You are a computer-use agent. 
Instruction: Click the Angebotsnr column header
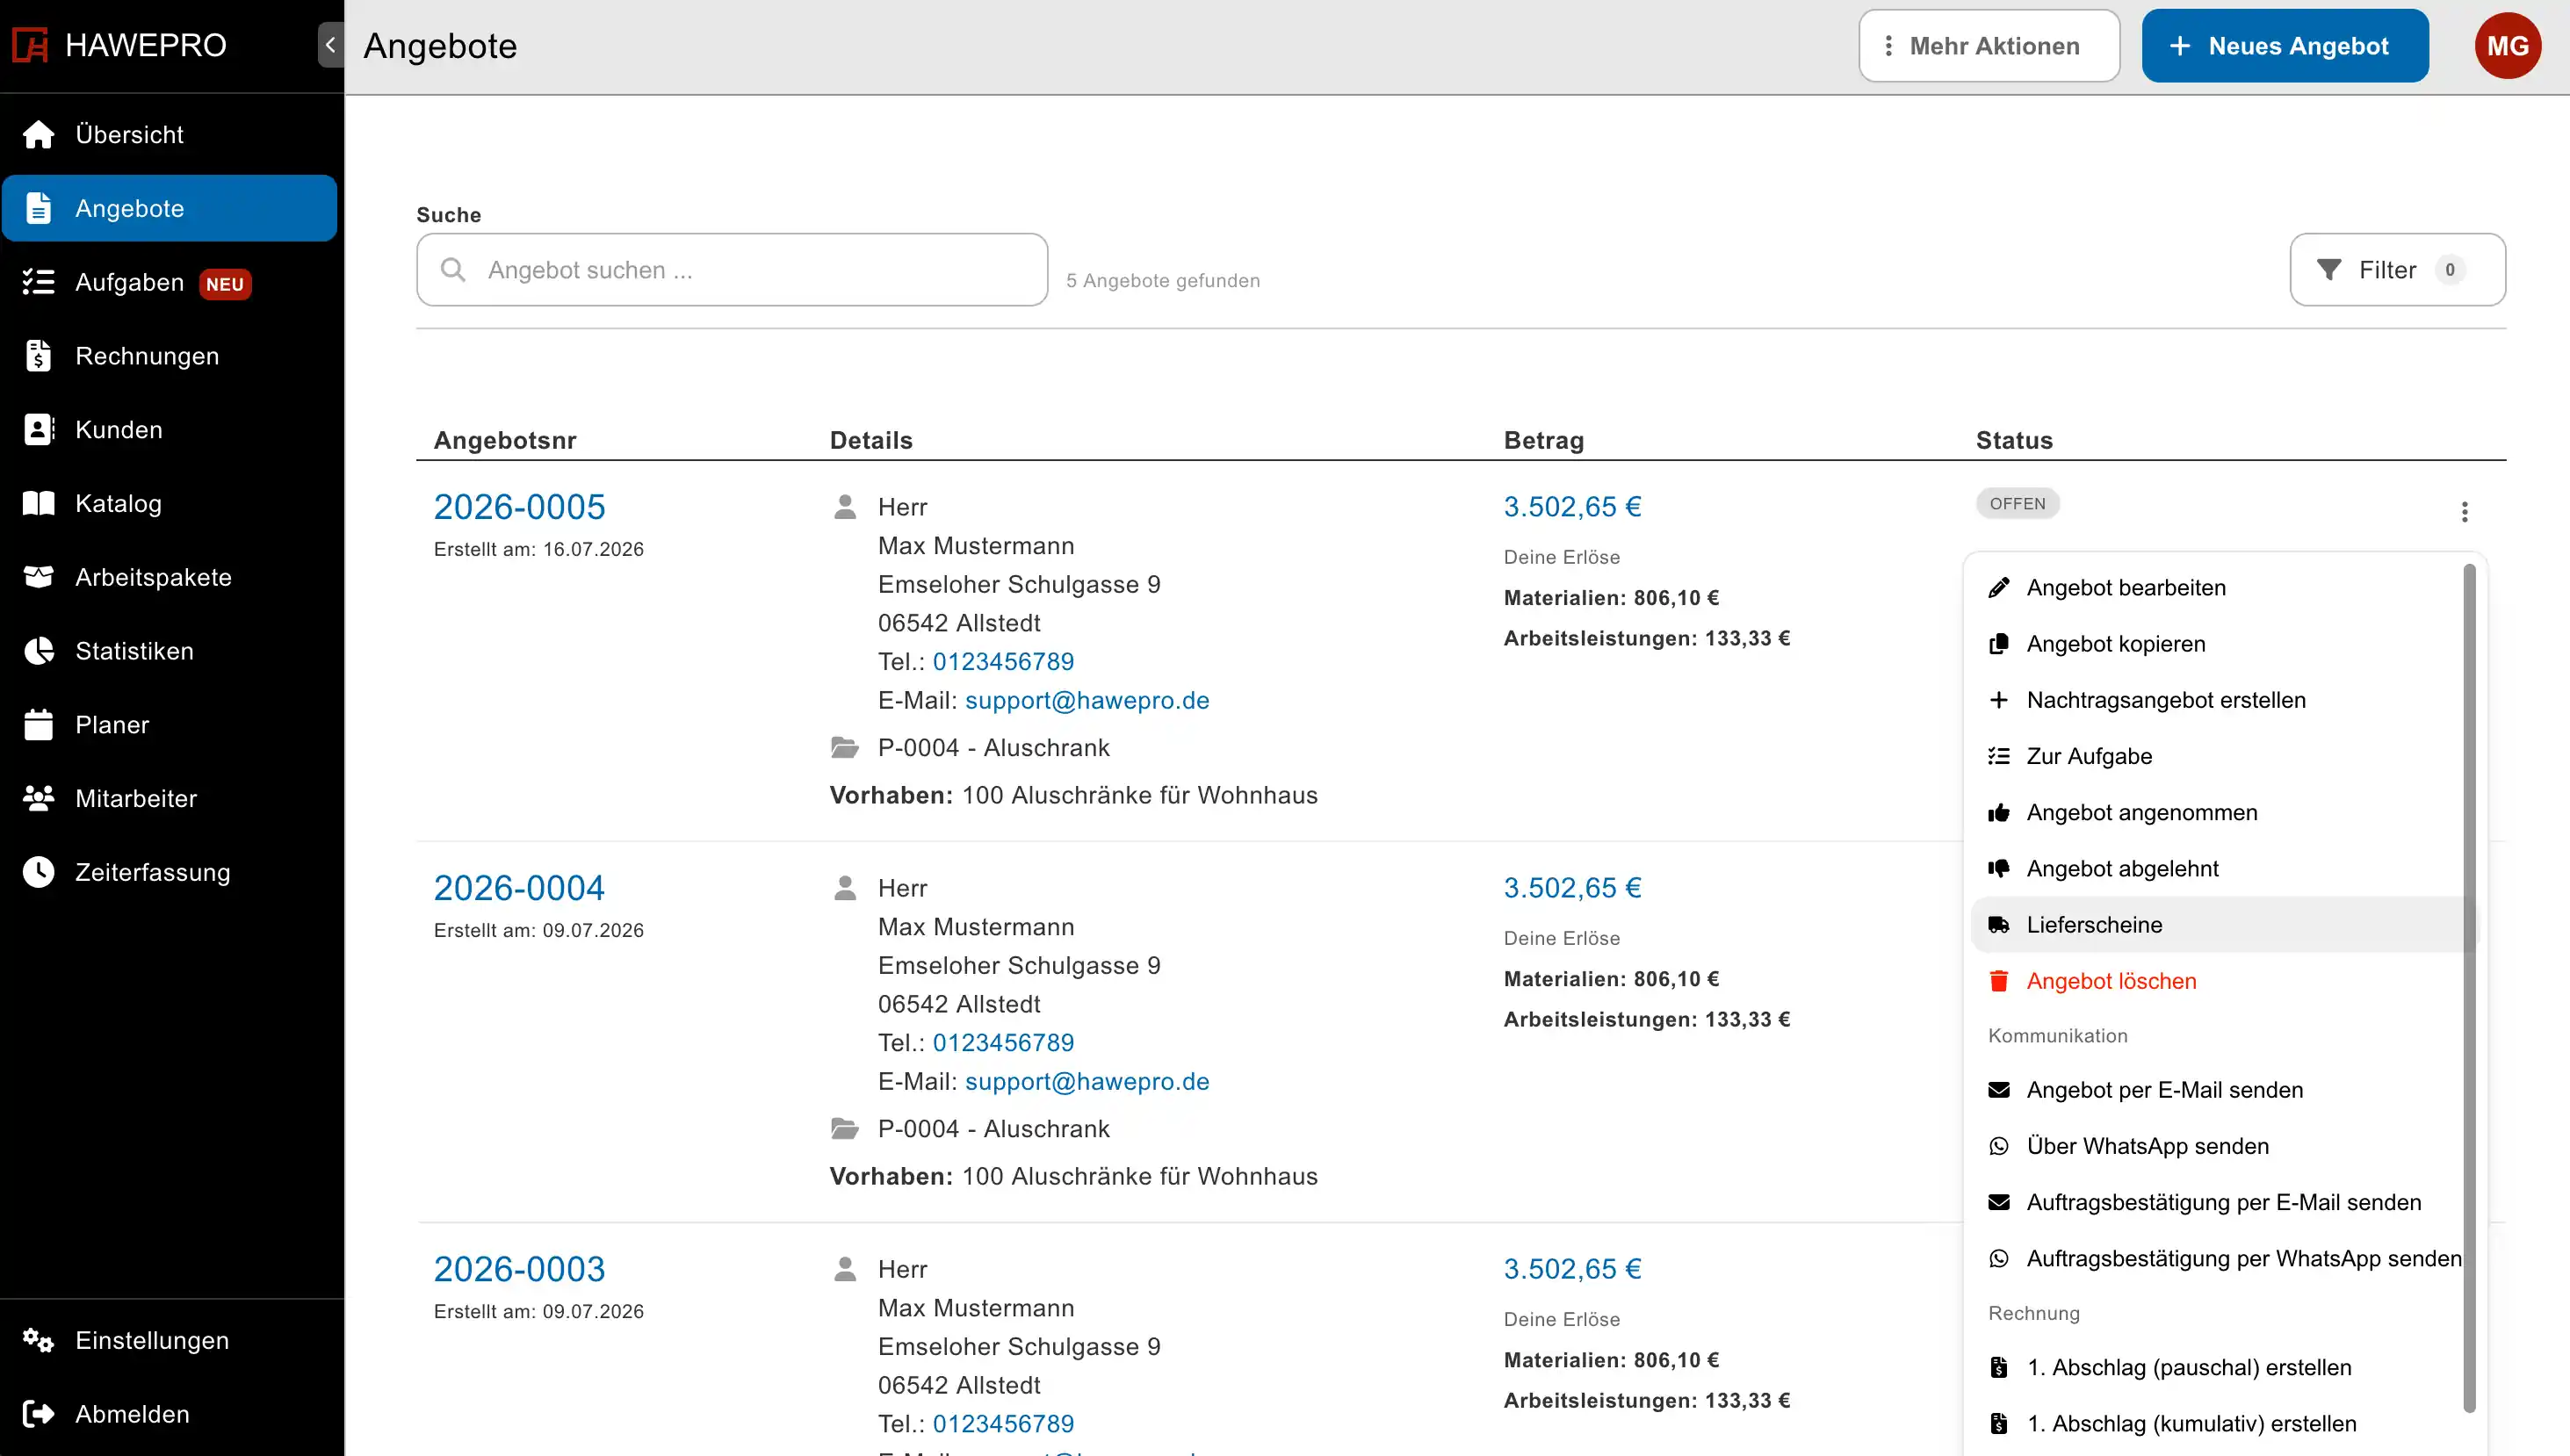(x=505, y=440)
